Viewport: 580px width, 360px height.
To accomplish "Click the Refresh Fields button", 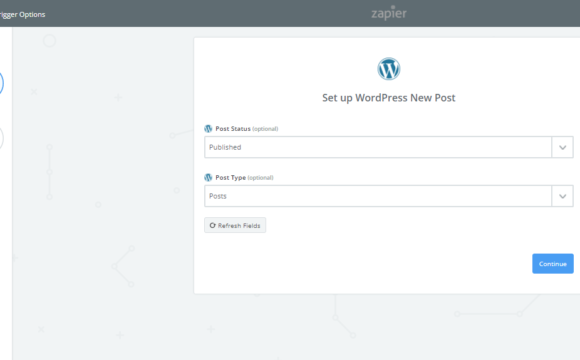I will point(235,225).
